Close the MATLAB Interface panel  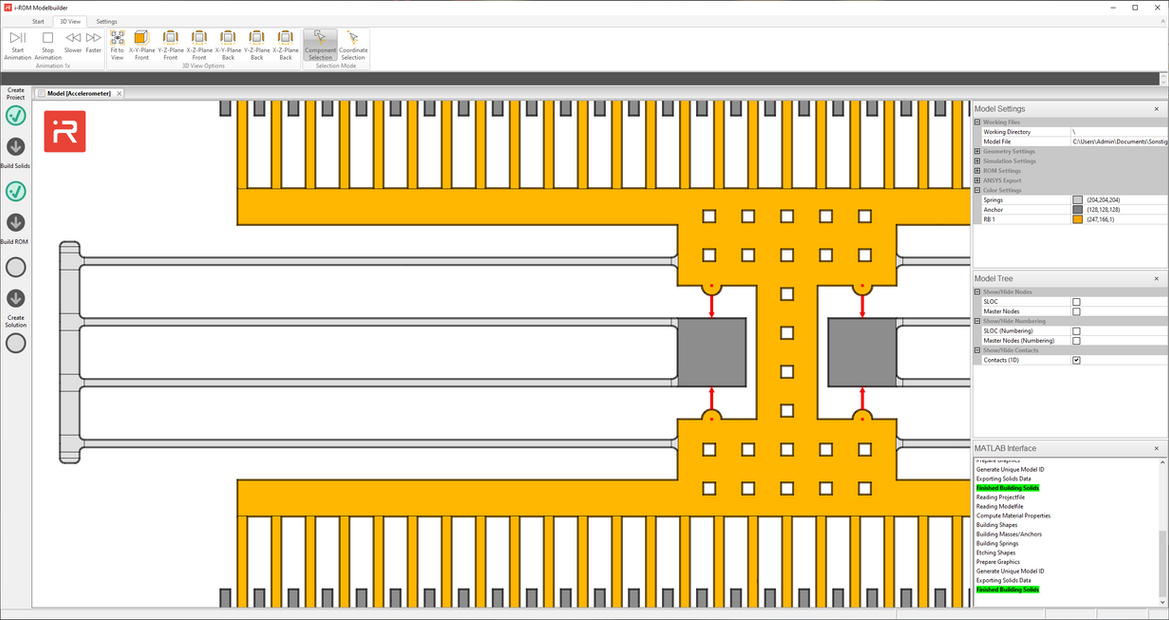click(1156, 448)
